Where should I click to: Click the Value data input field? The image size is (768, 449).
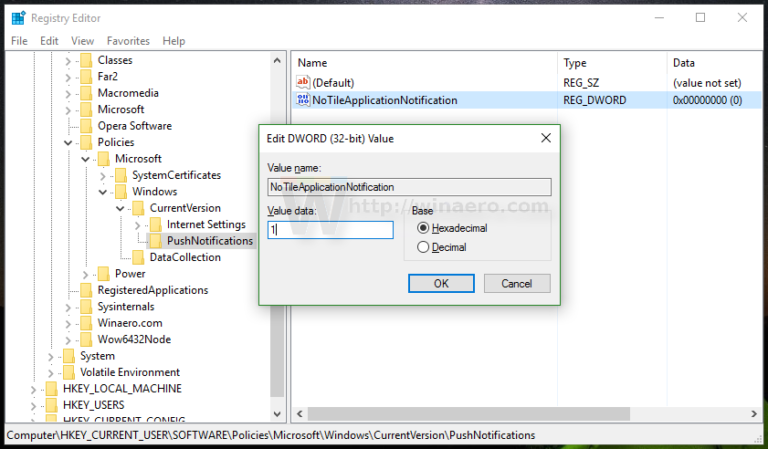click(x=330, y=230)
